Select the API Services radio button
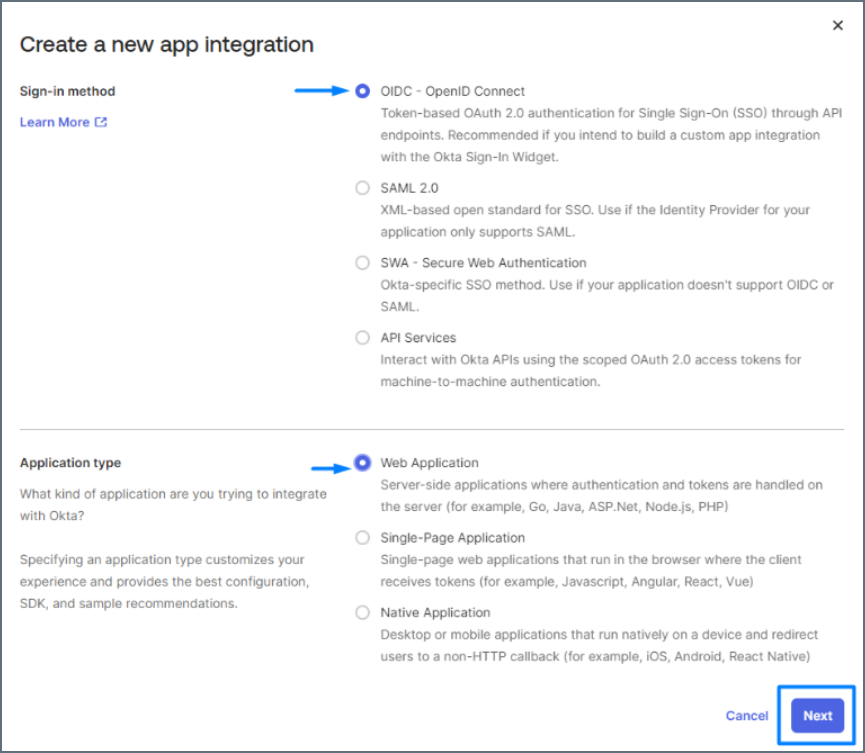The image size is (865, 753). [362, 338]
